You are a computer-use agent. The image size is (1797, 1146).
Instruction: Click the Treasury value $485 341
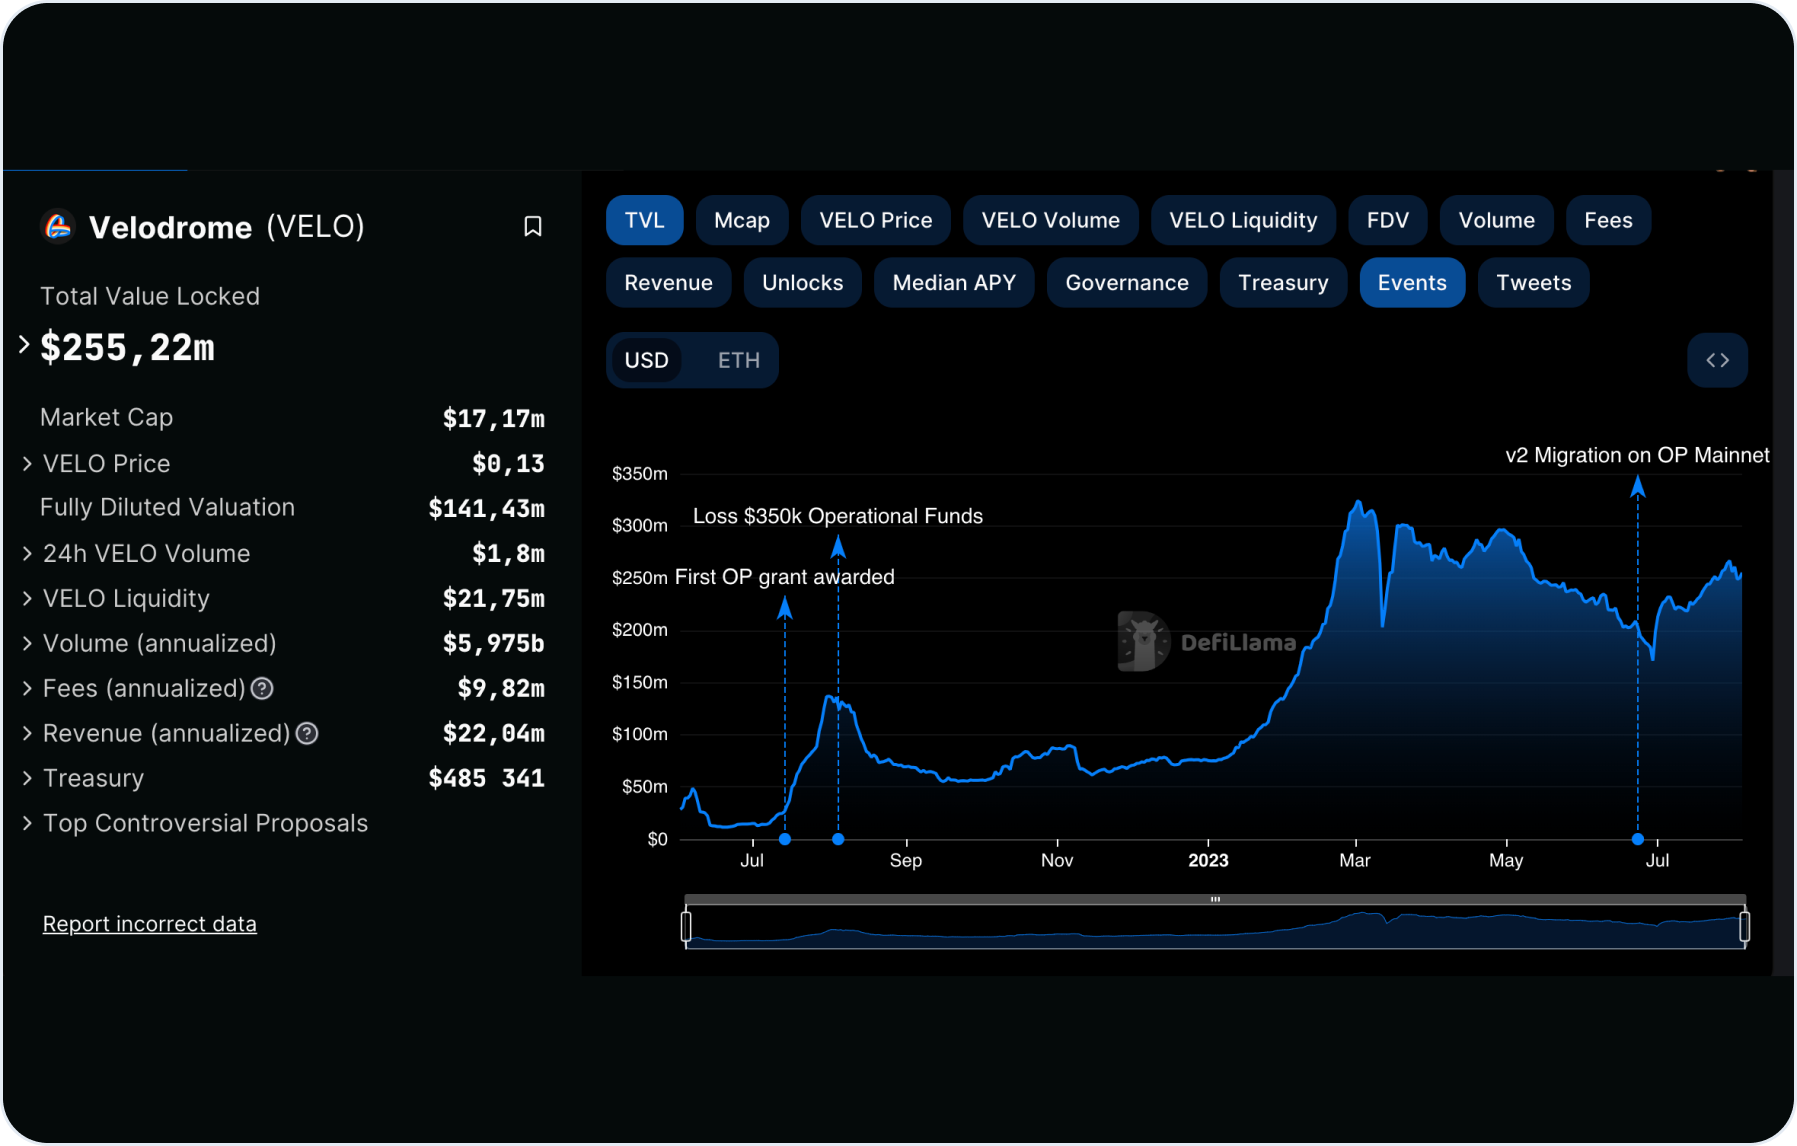[x=487, y=778]
